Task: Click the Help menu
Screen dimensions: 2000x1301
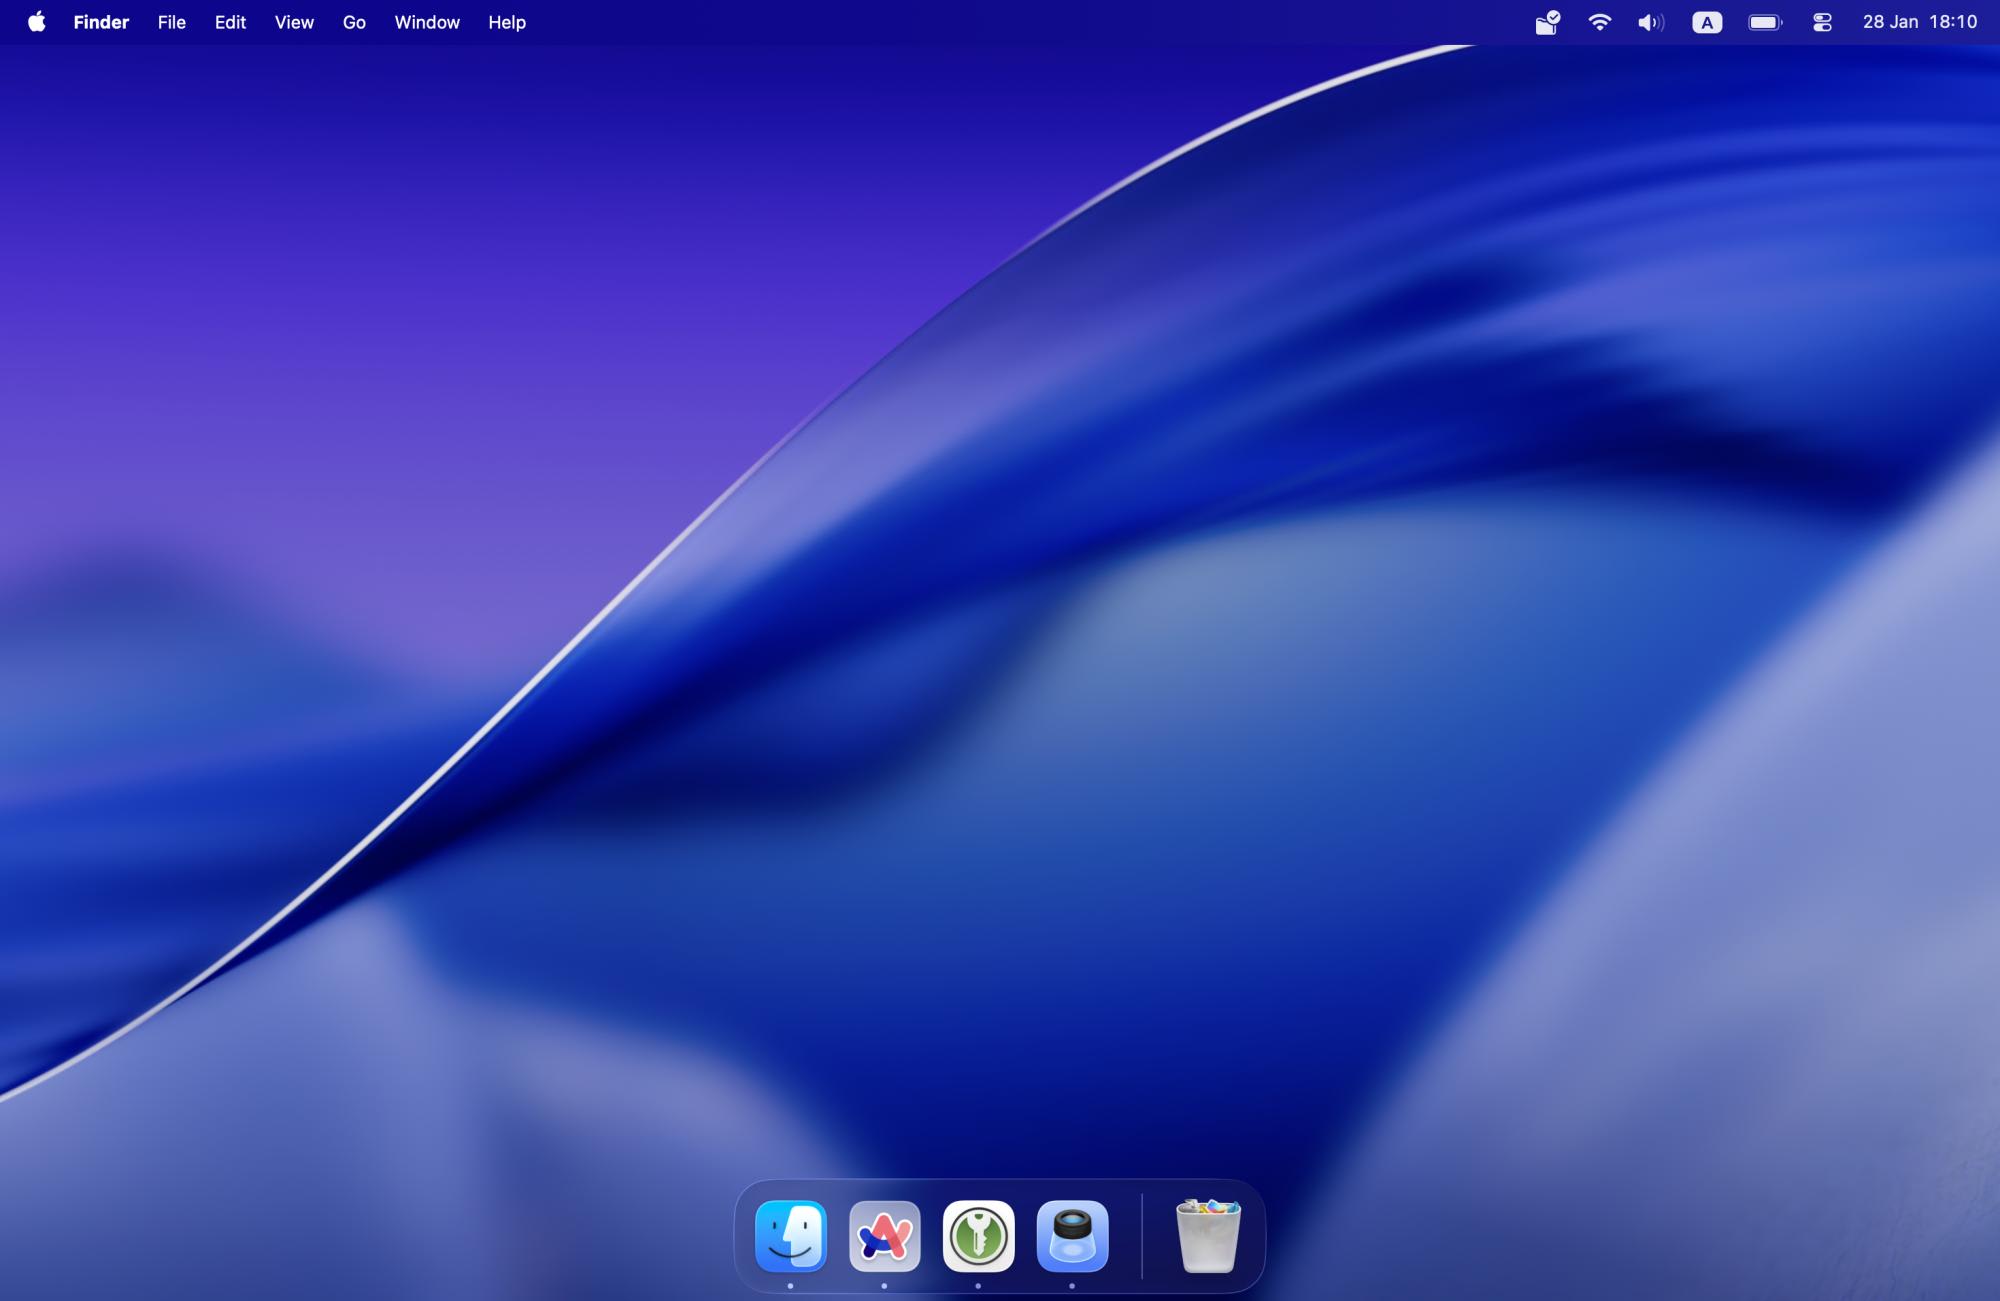Action: point(507,22)
